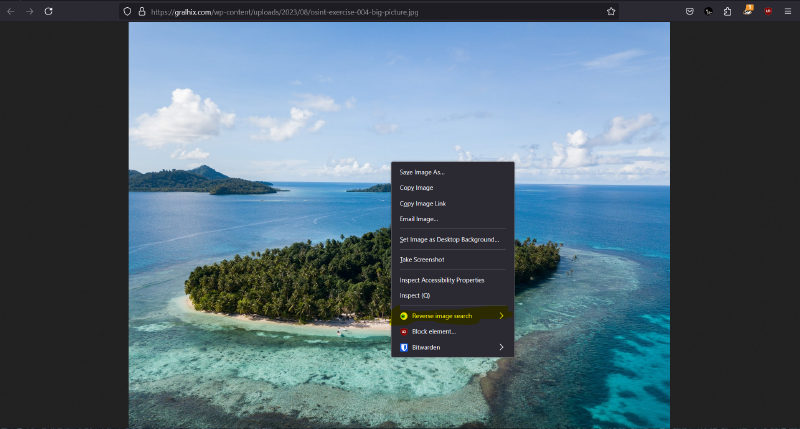Click the uBlock Origin shield icon

pyautogui.click(x=768, y=11)
